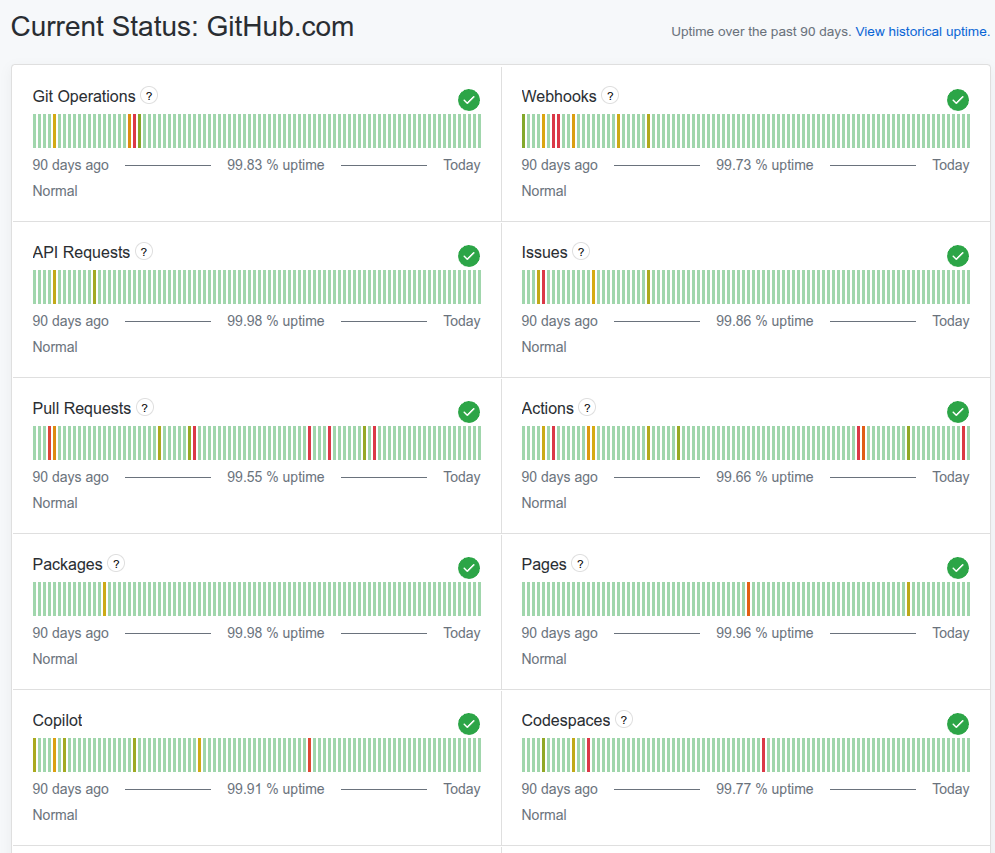The image size is (995, 853).
Task: Click the Pull Requests question mark icon
Action: point(145,407)
